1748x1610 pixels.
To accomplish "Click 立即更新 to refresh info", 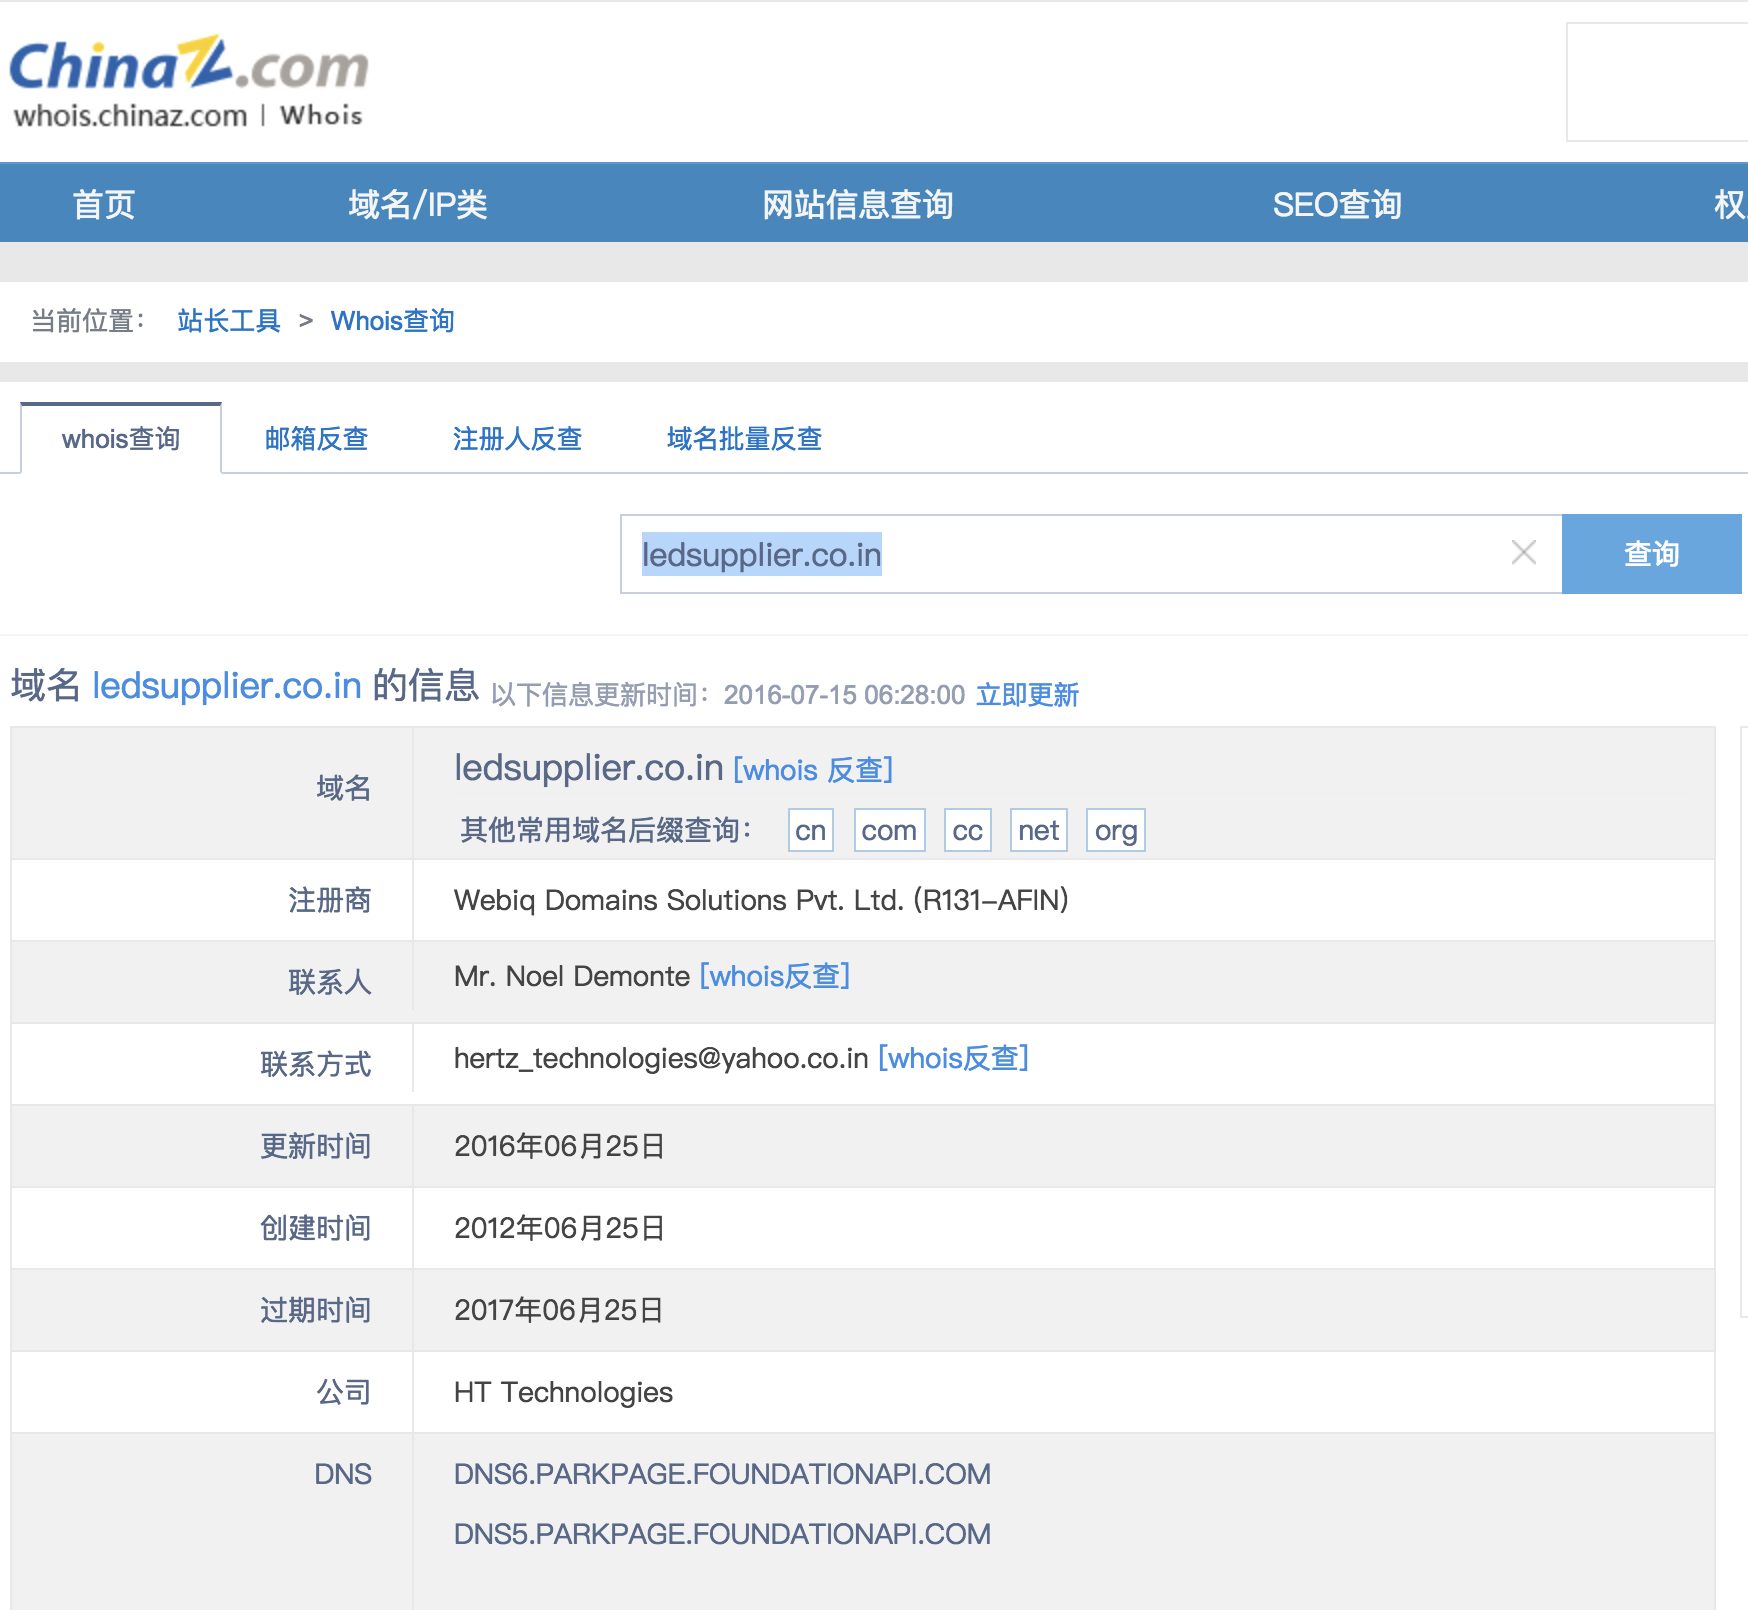I will click(x=1027, y=694).
